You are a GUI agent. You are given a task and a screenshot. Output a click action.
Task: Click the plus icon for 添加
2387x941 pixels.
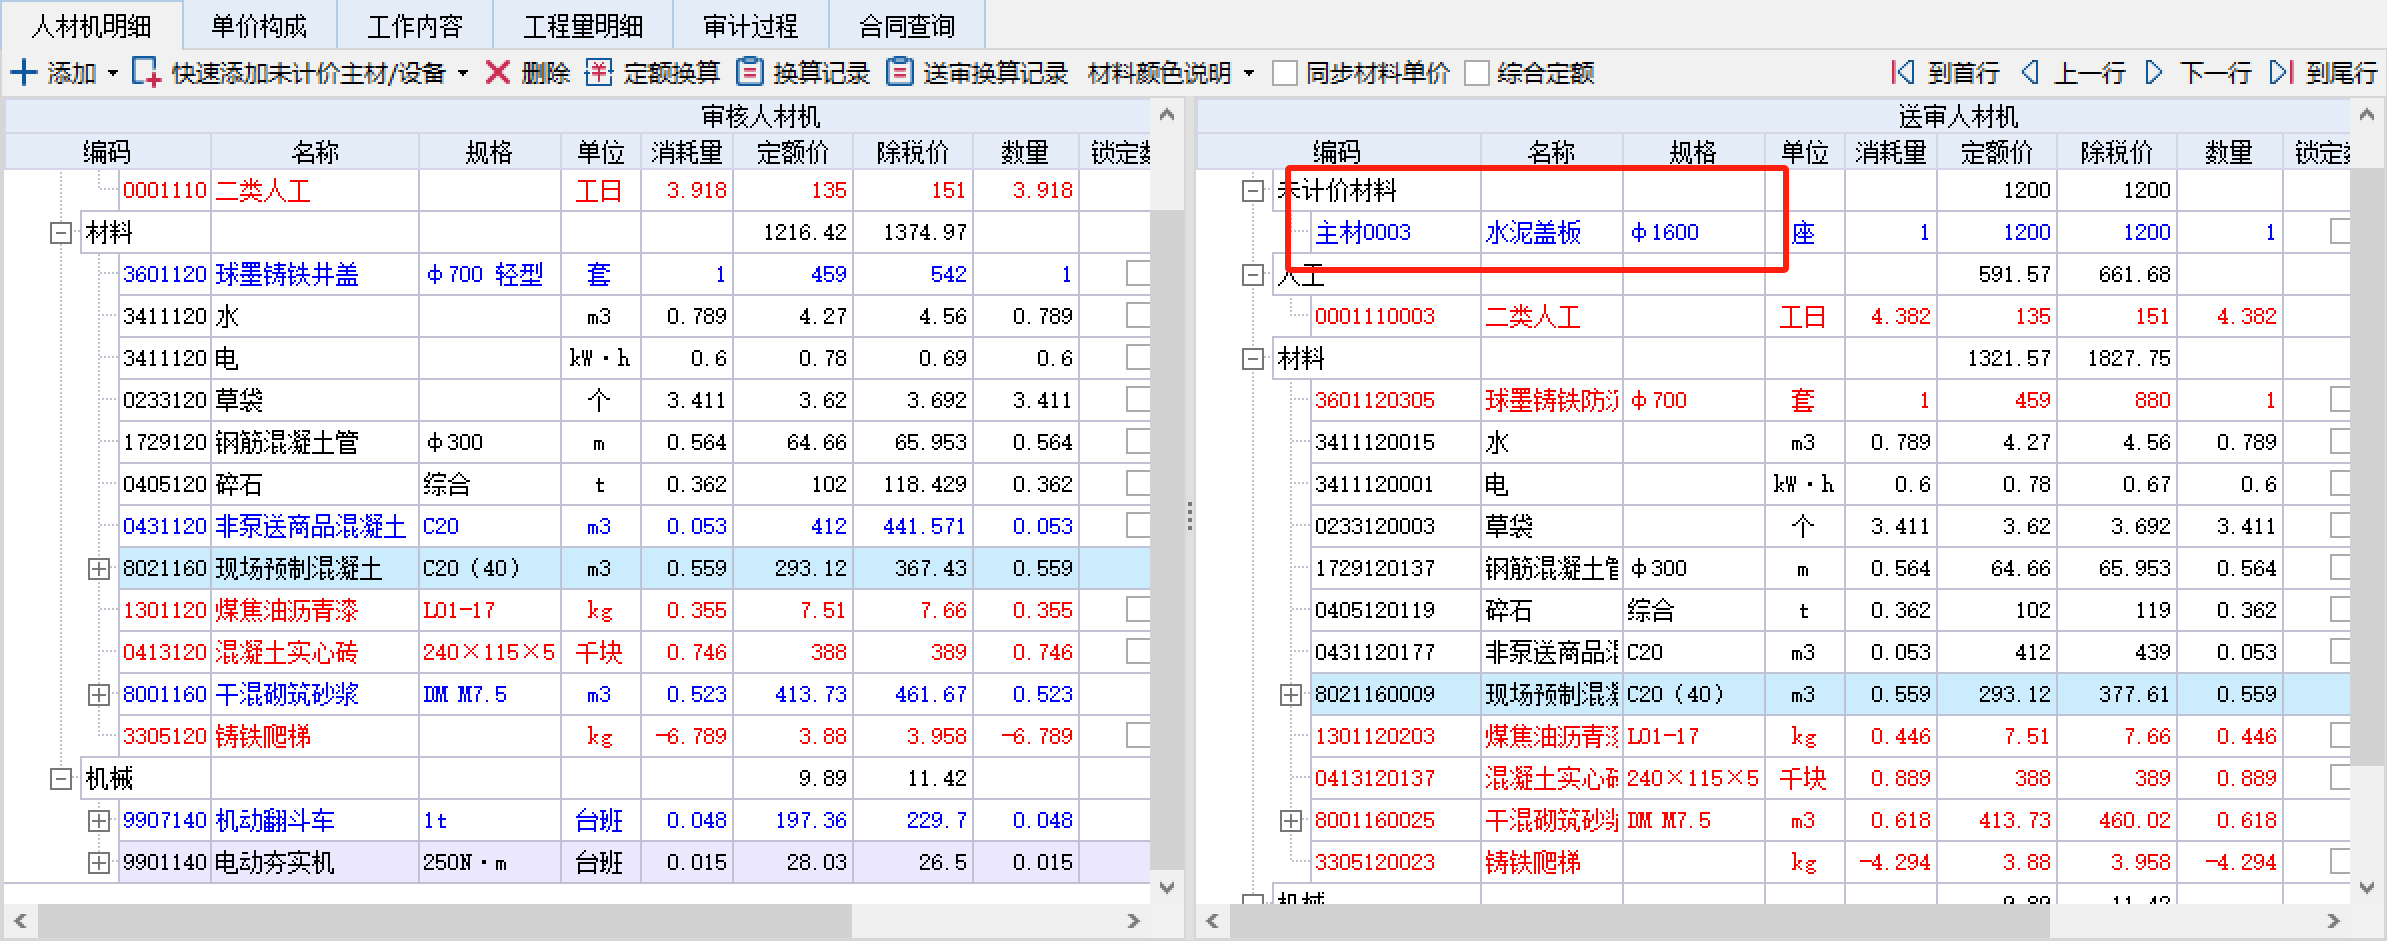23,73
